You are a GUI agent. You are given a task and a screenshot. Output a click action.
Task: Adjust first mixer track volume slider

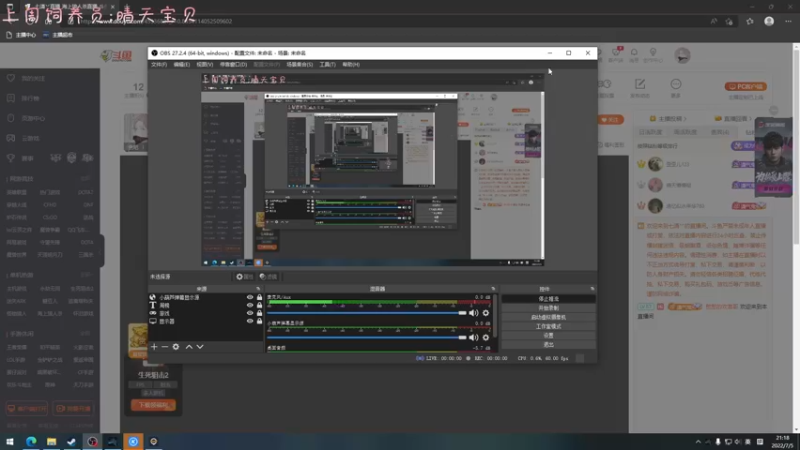click(x=366, y=313)
